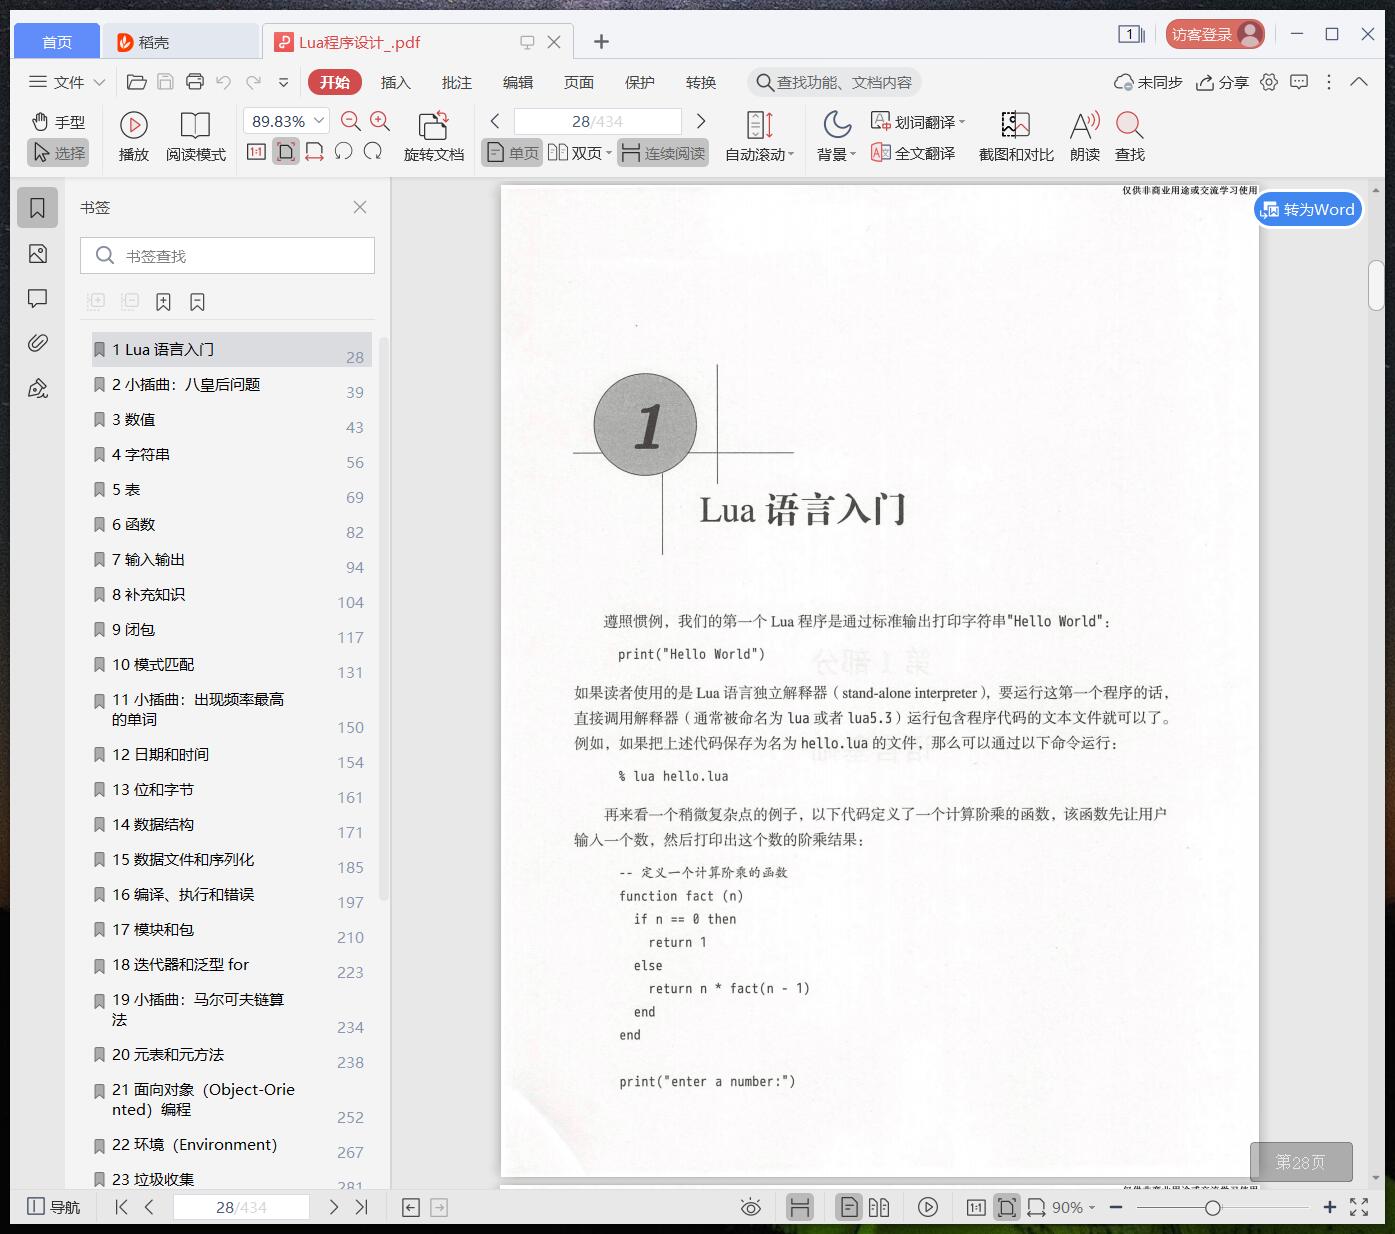Toggle single page view (单页)
The image size is (1395, 1234).
pos(512,153)
